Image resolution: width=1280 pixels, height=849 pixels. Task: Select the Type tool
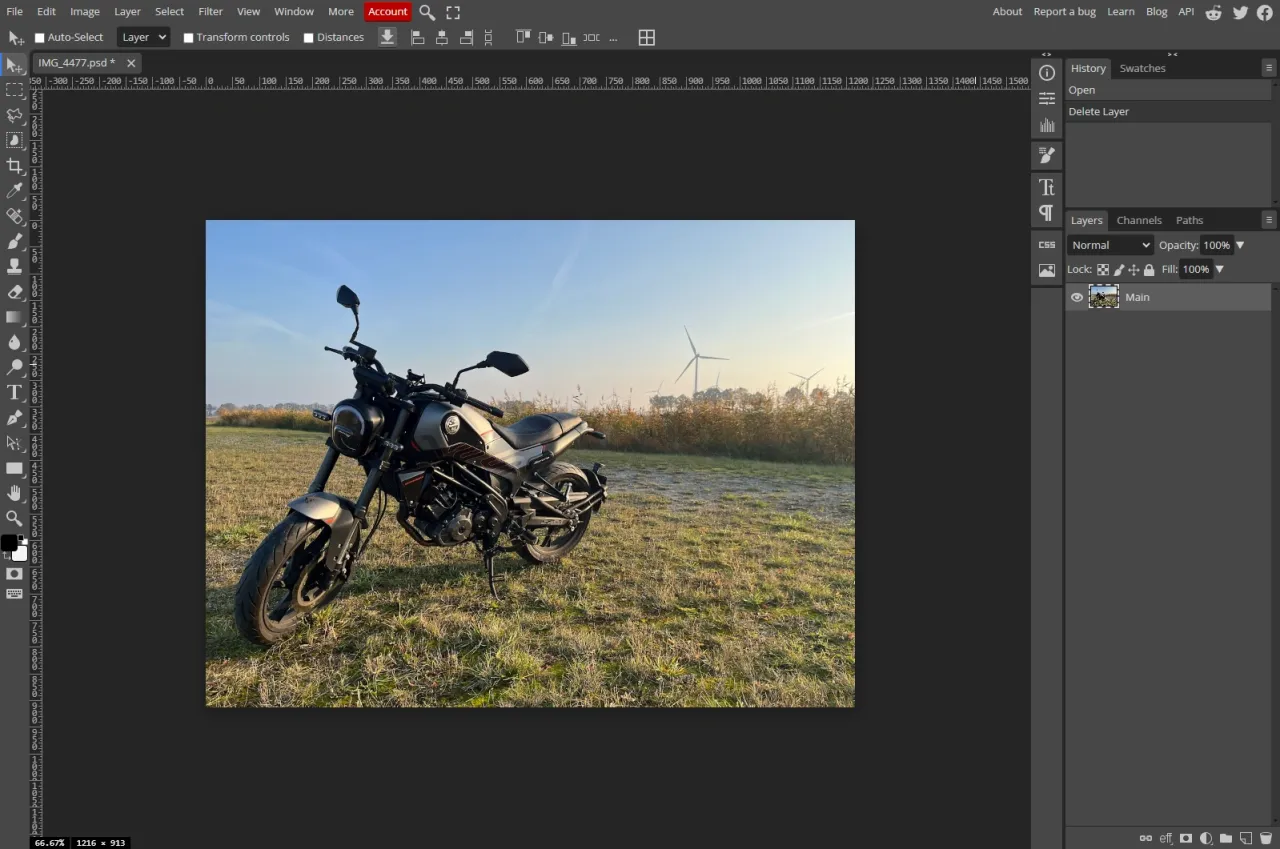14,392
